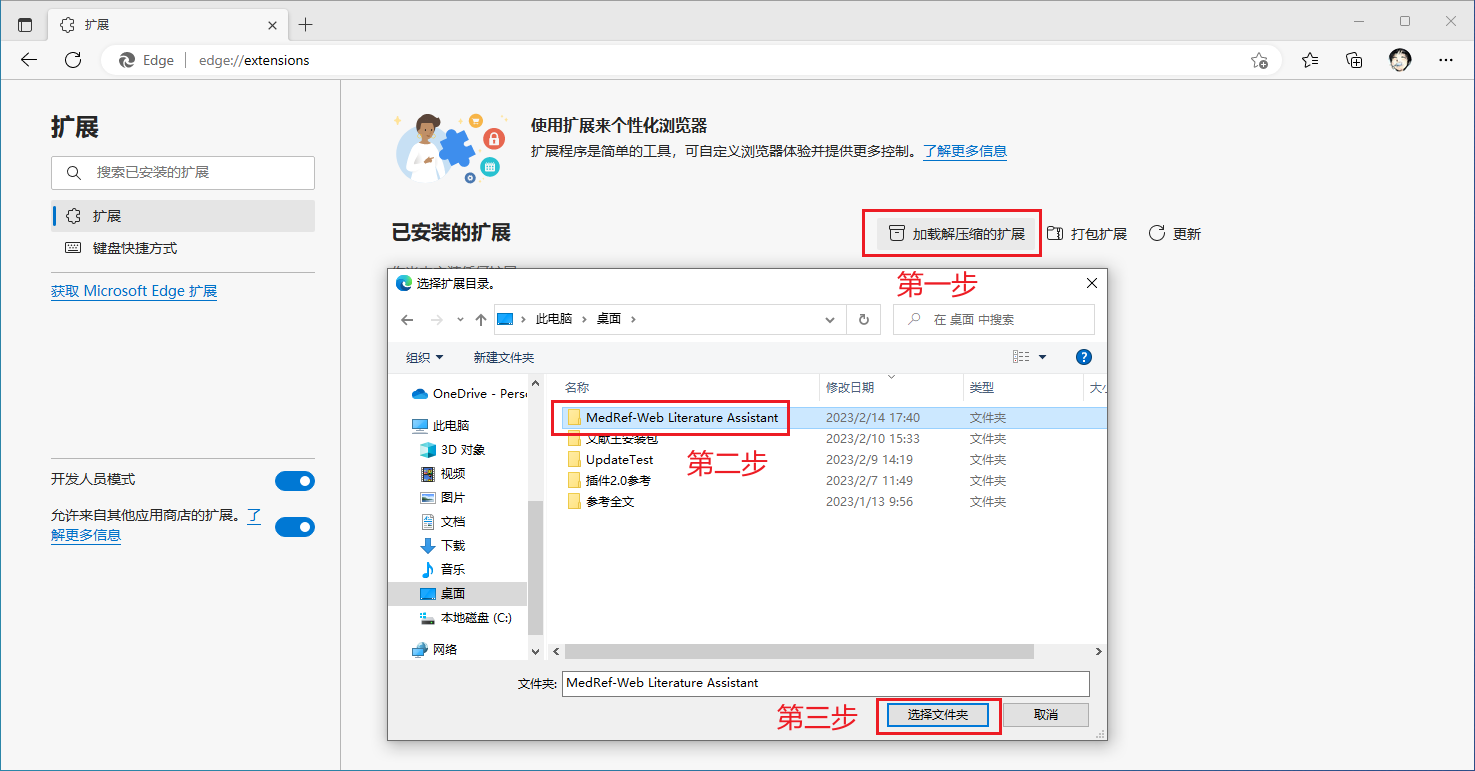Open Edge settings and more menu

point(1445,60)
